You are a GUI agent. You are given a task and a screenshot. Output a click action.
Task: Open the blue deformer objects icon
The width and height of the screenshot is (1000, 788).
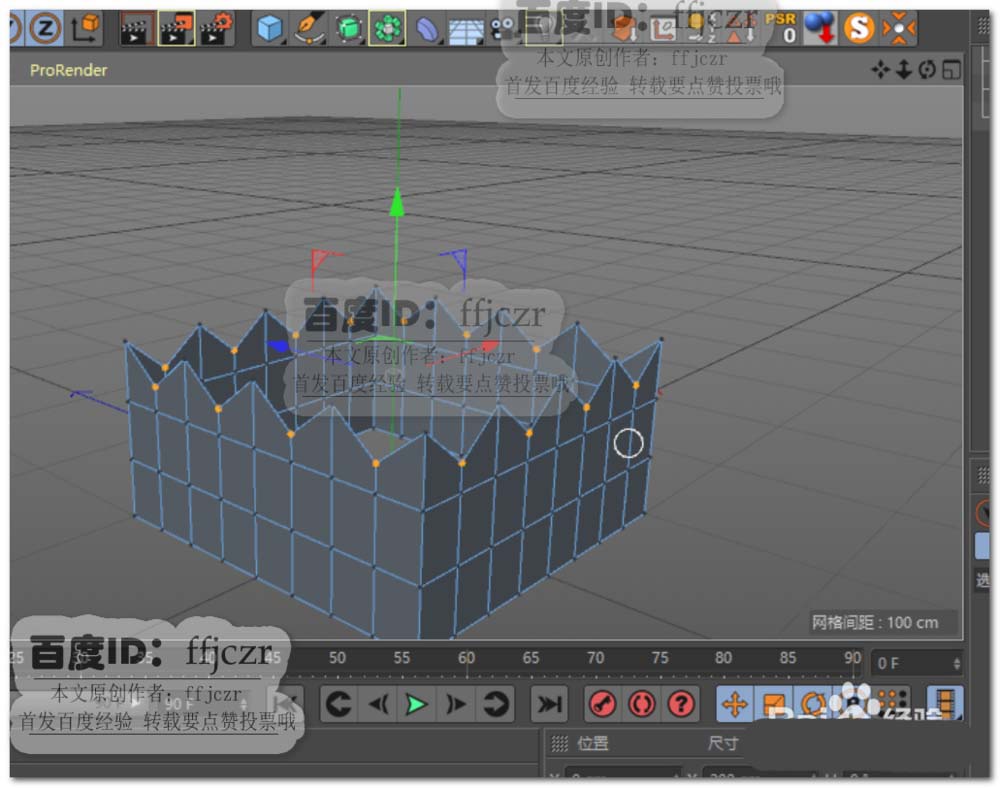(x=426, y=28)
